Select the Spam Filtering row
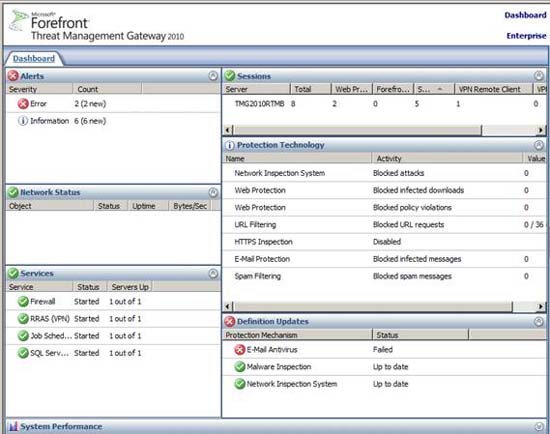This screenshot has height=434, width=550. (384, 276)
